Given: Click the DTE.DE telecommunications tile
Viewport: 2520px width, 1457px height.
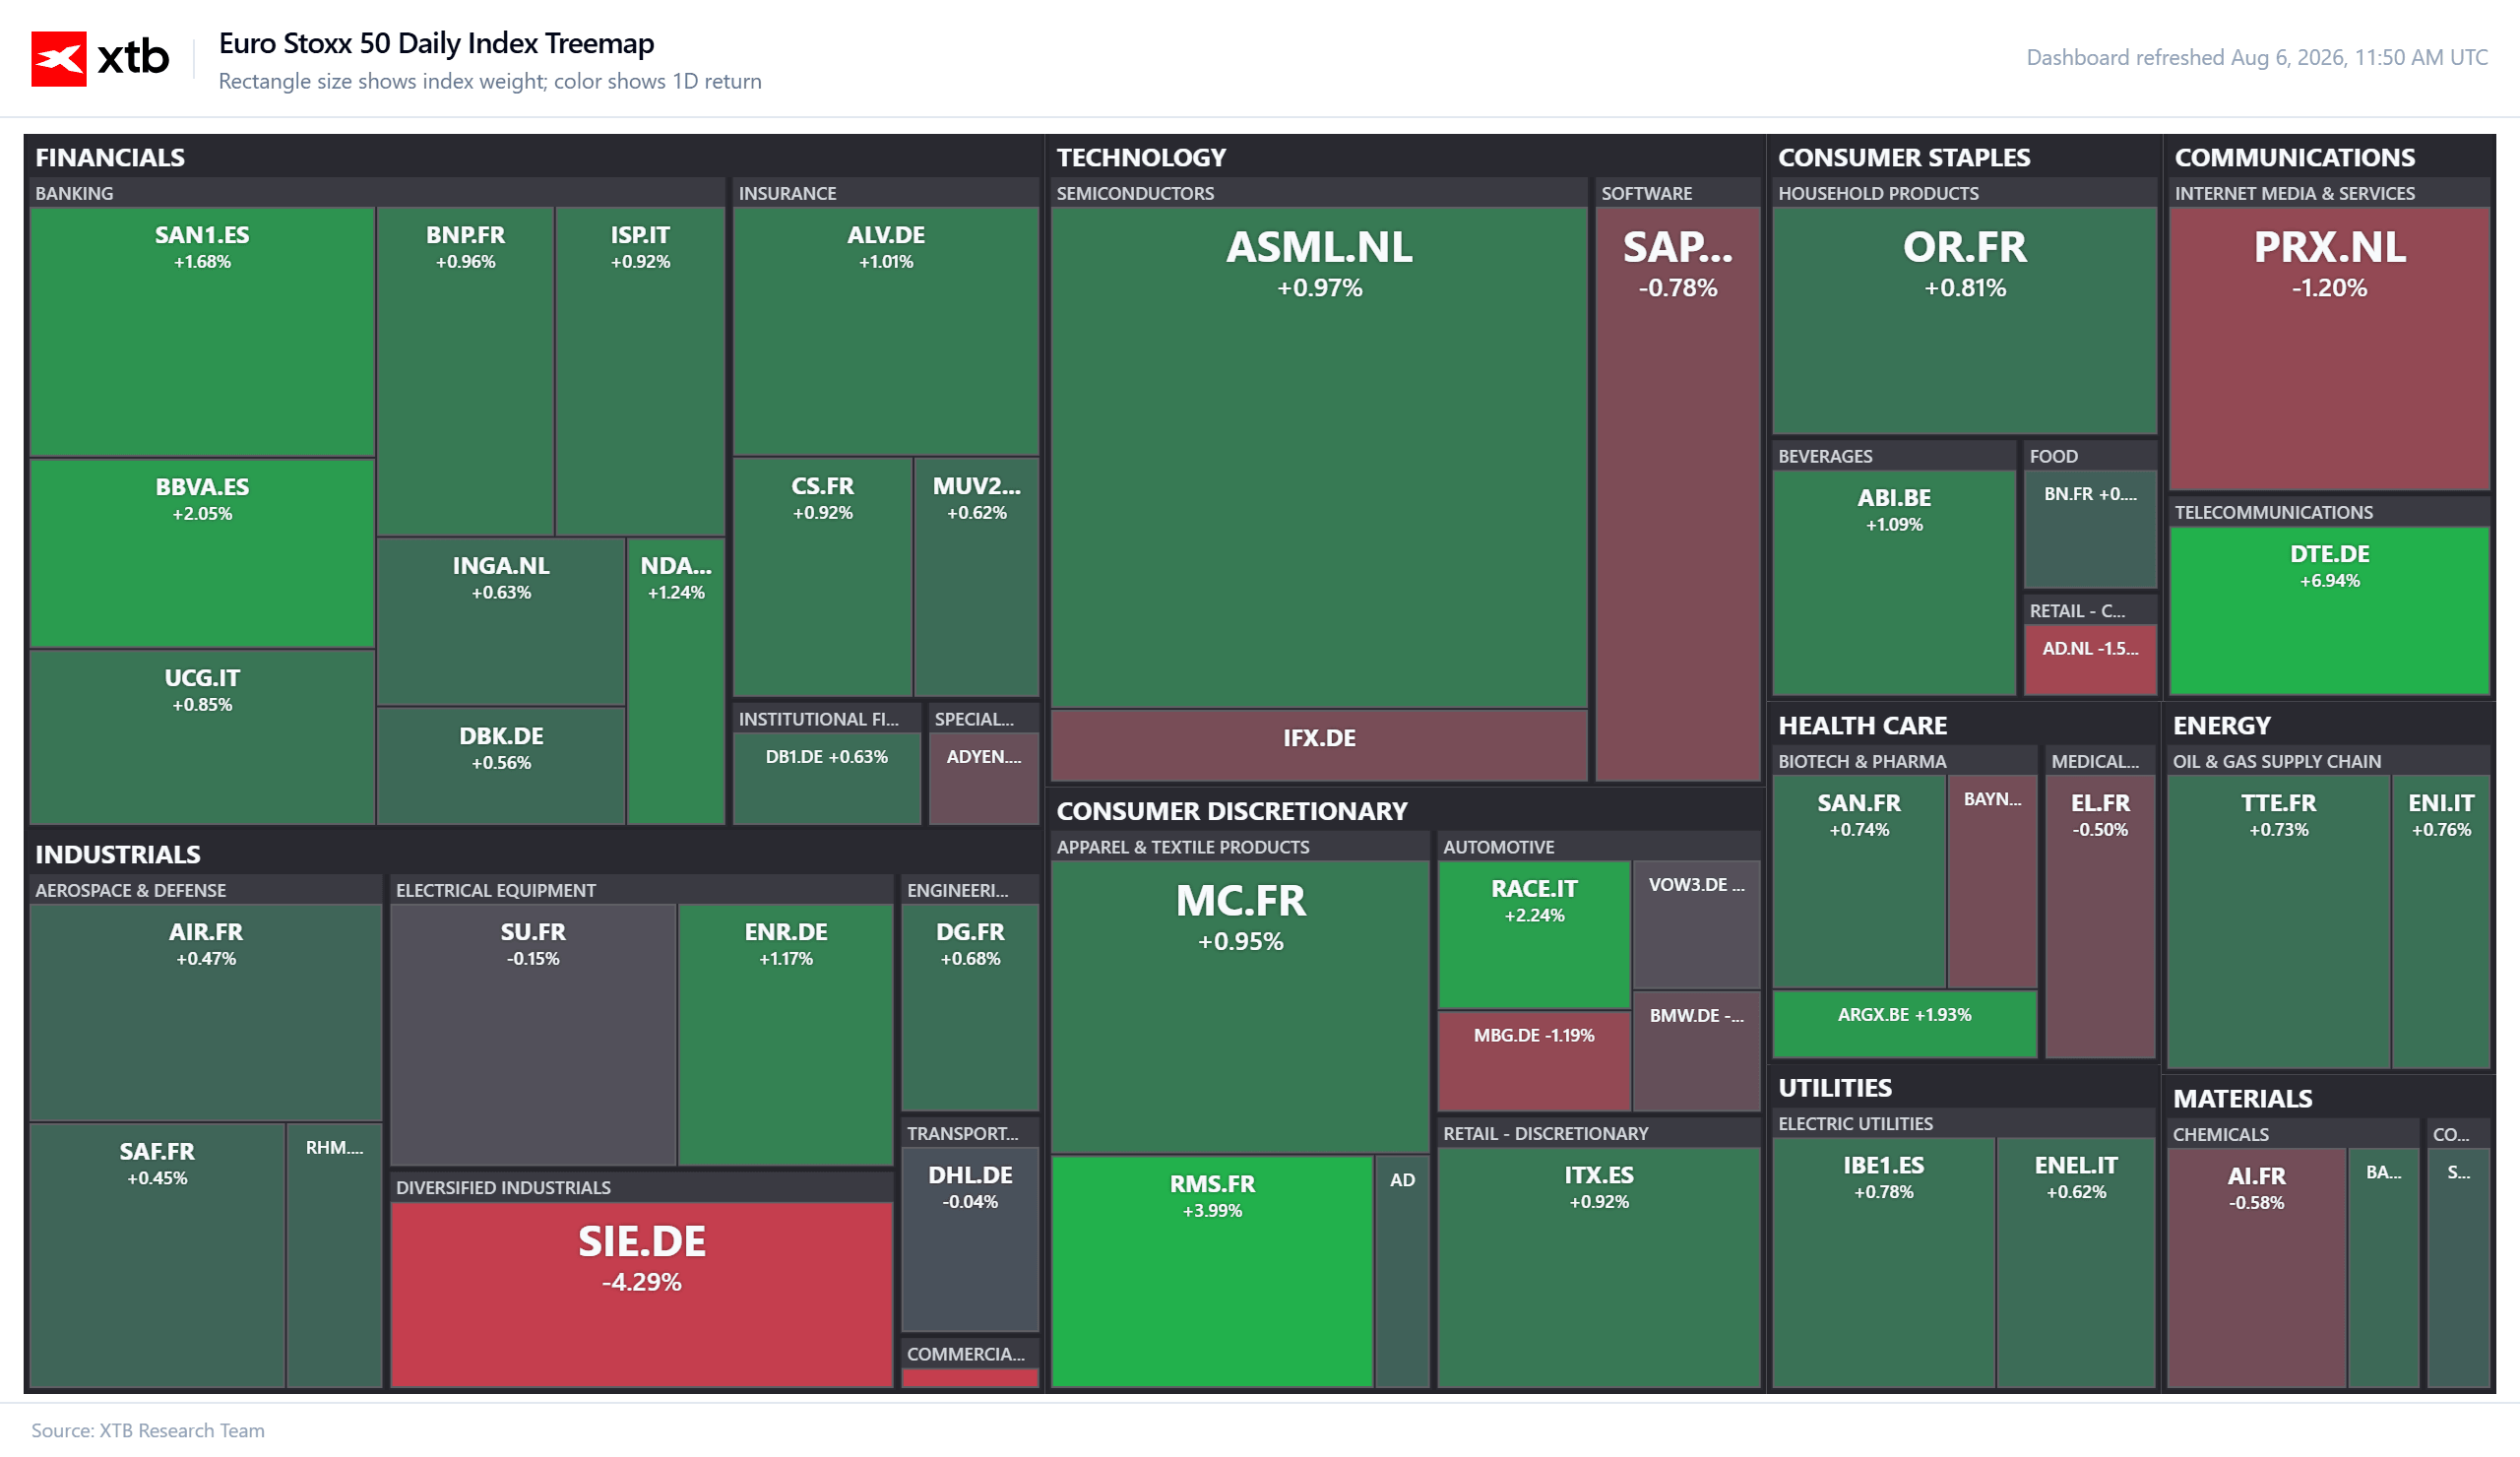Looking at the screenshot, I should pos(2329,610).
